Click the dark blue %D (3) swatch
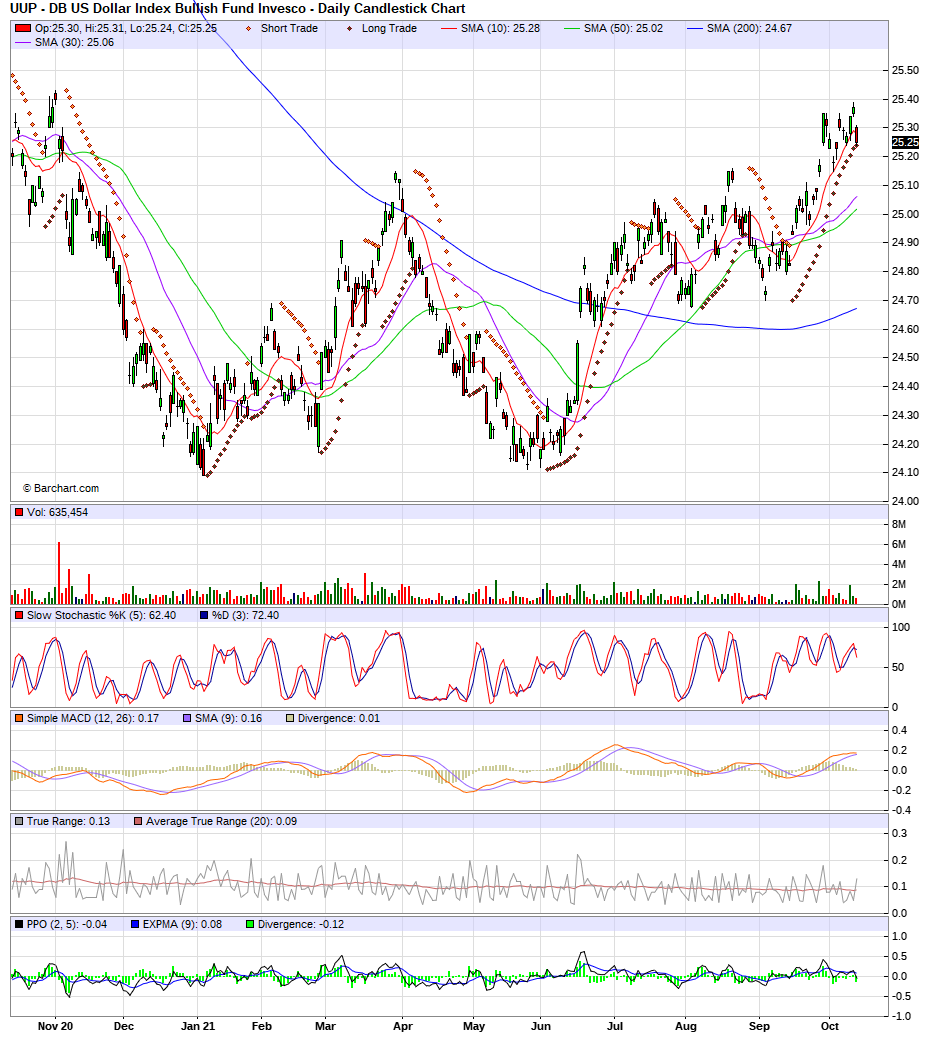 [204, 615]
